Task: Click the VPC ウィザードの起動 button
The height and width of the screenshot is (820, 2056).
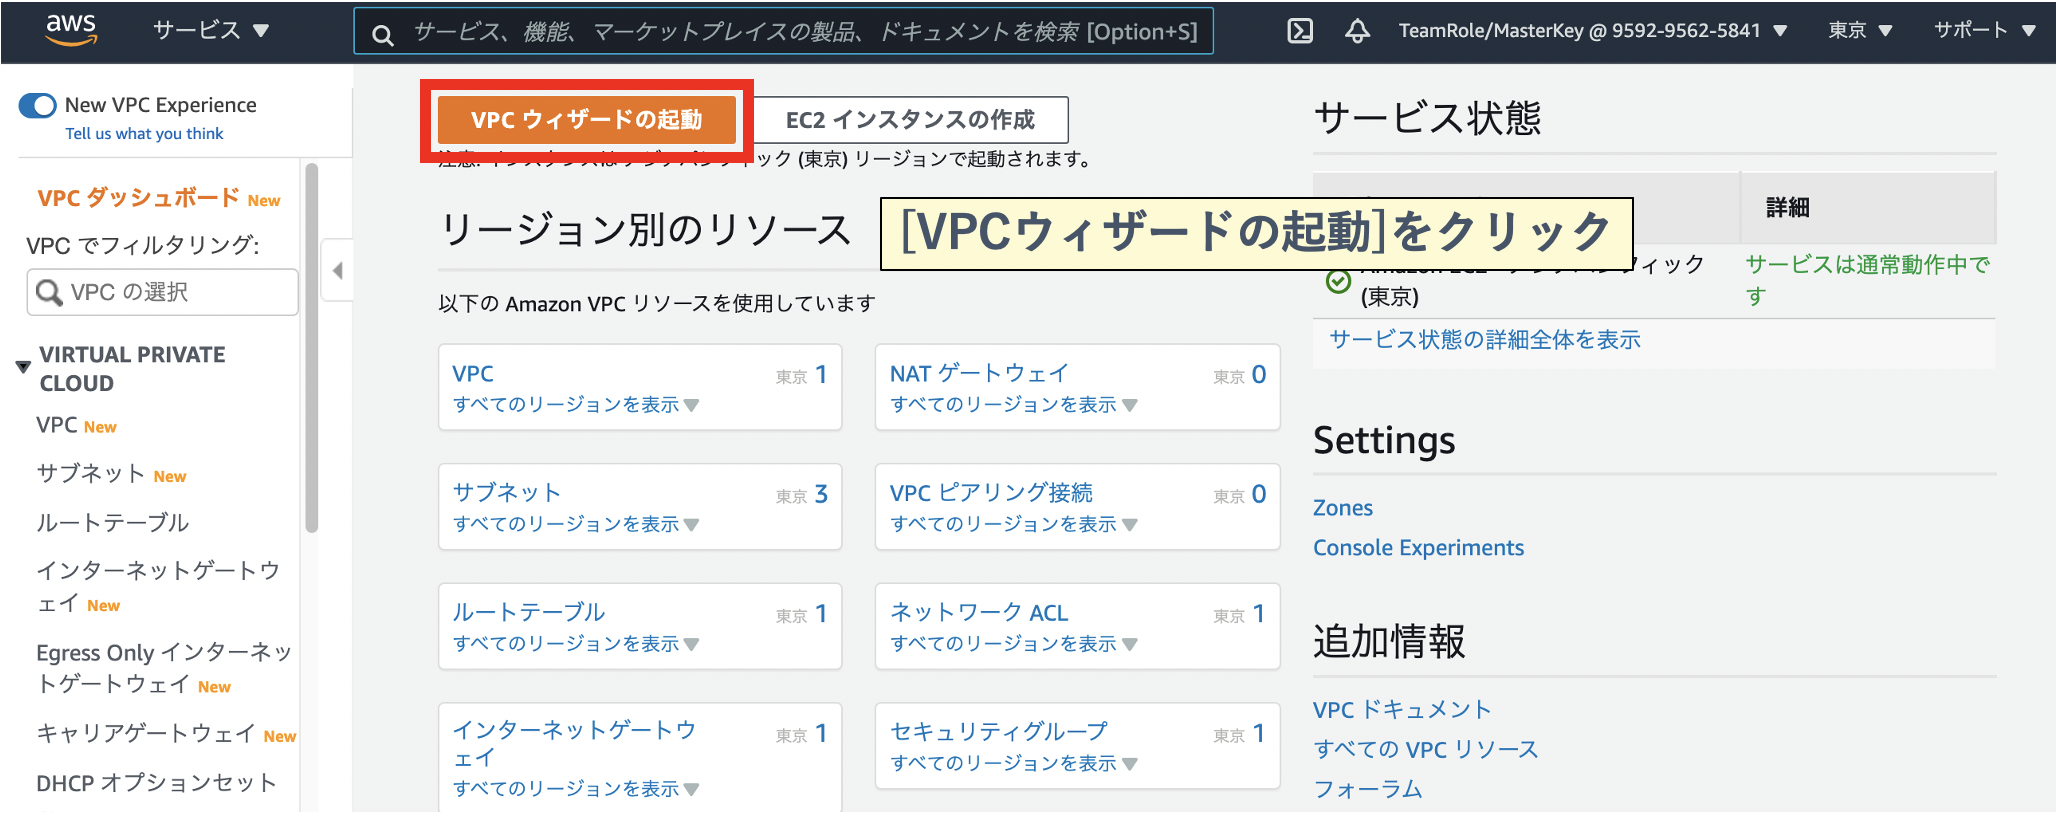Action: point(587,120)
